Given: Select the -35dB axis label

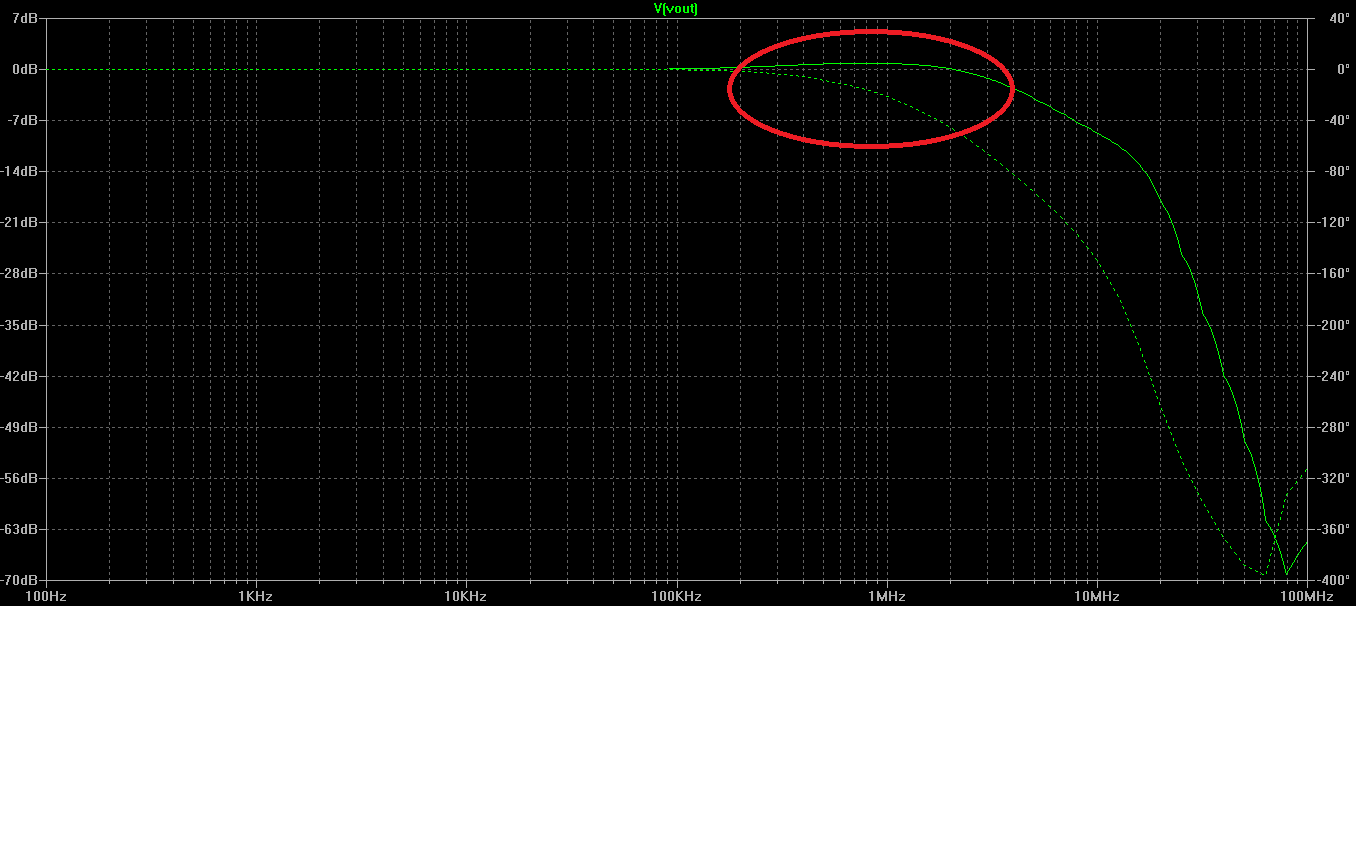Looking at the screenshot, I should [x=21, y=325].
